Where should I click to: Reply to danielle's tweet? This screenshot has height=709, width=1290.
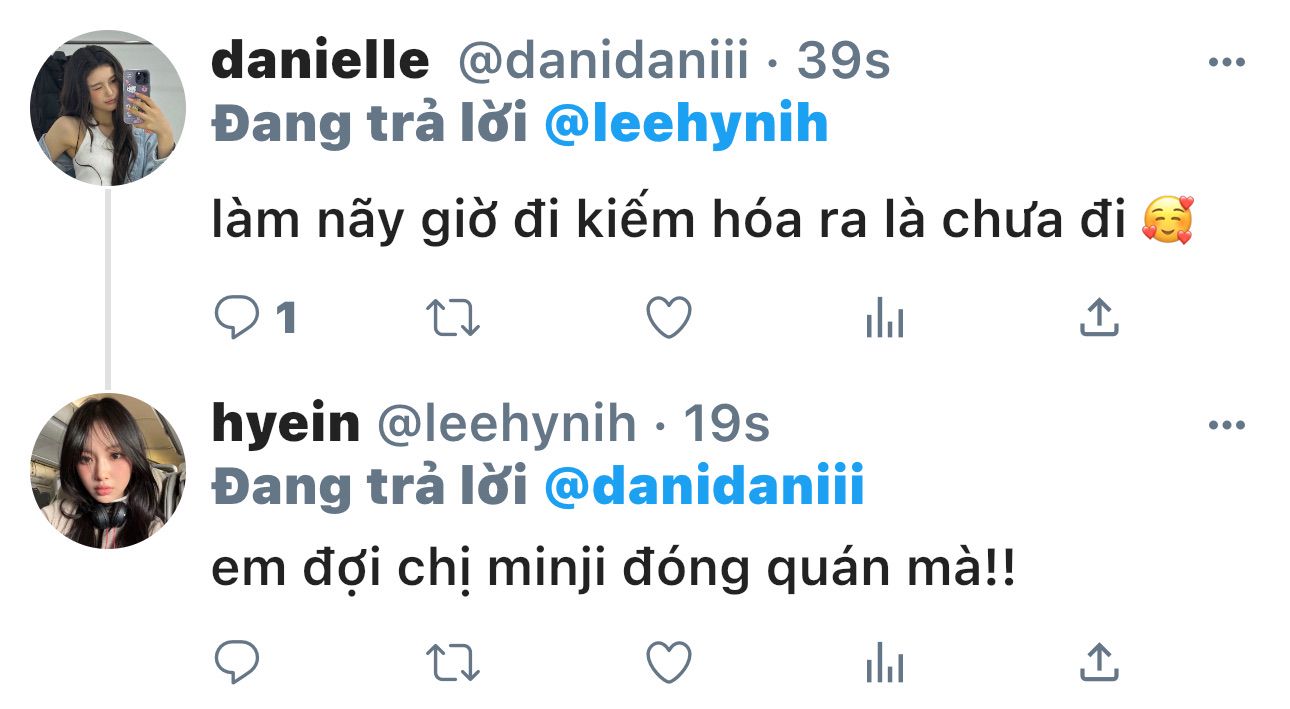(x=237, y=319)
